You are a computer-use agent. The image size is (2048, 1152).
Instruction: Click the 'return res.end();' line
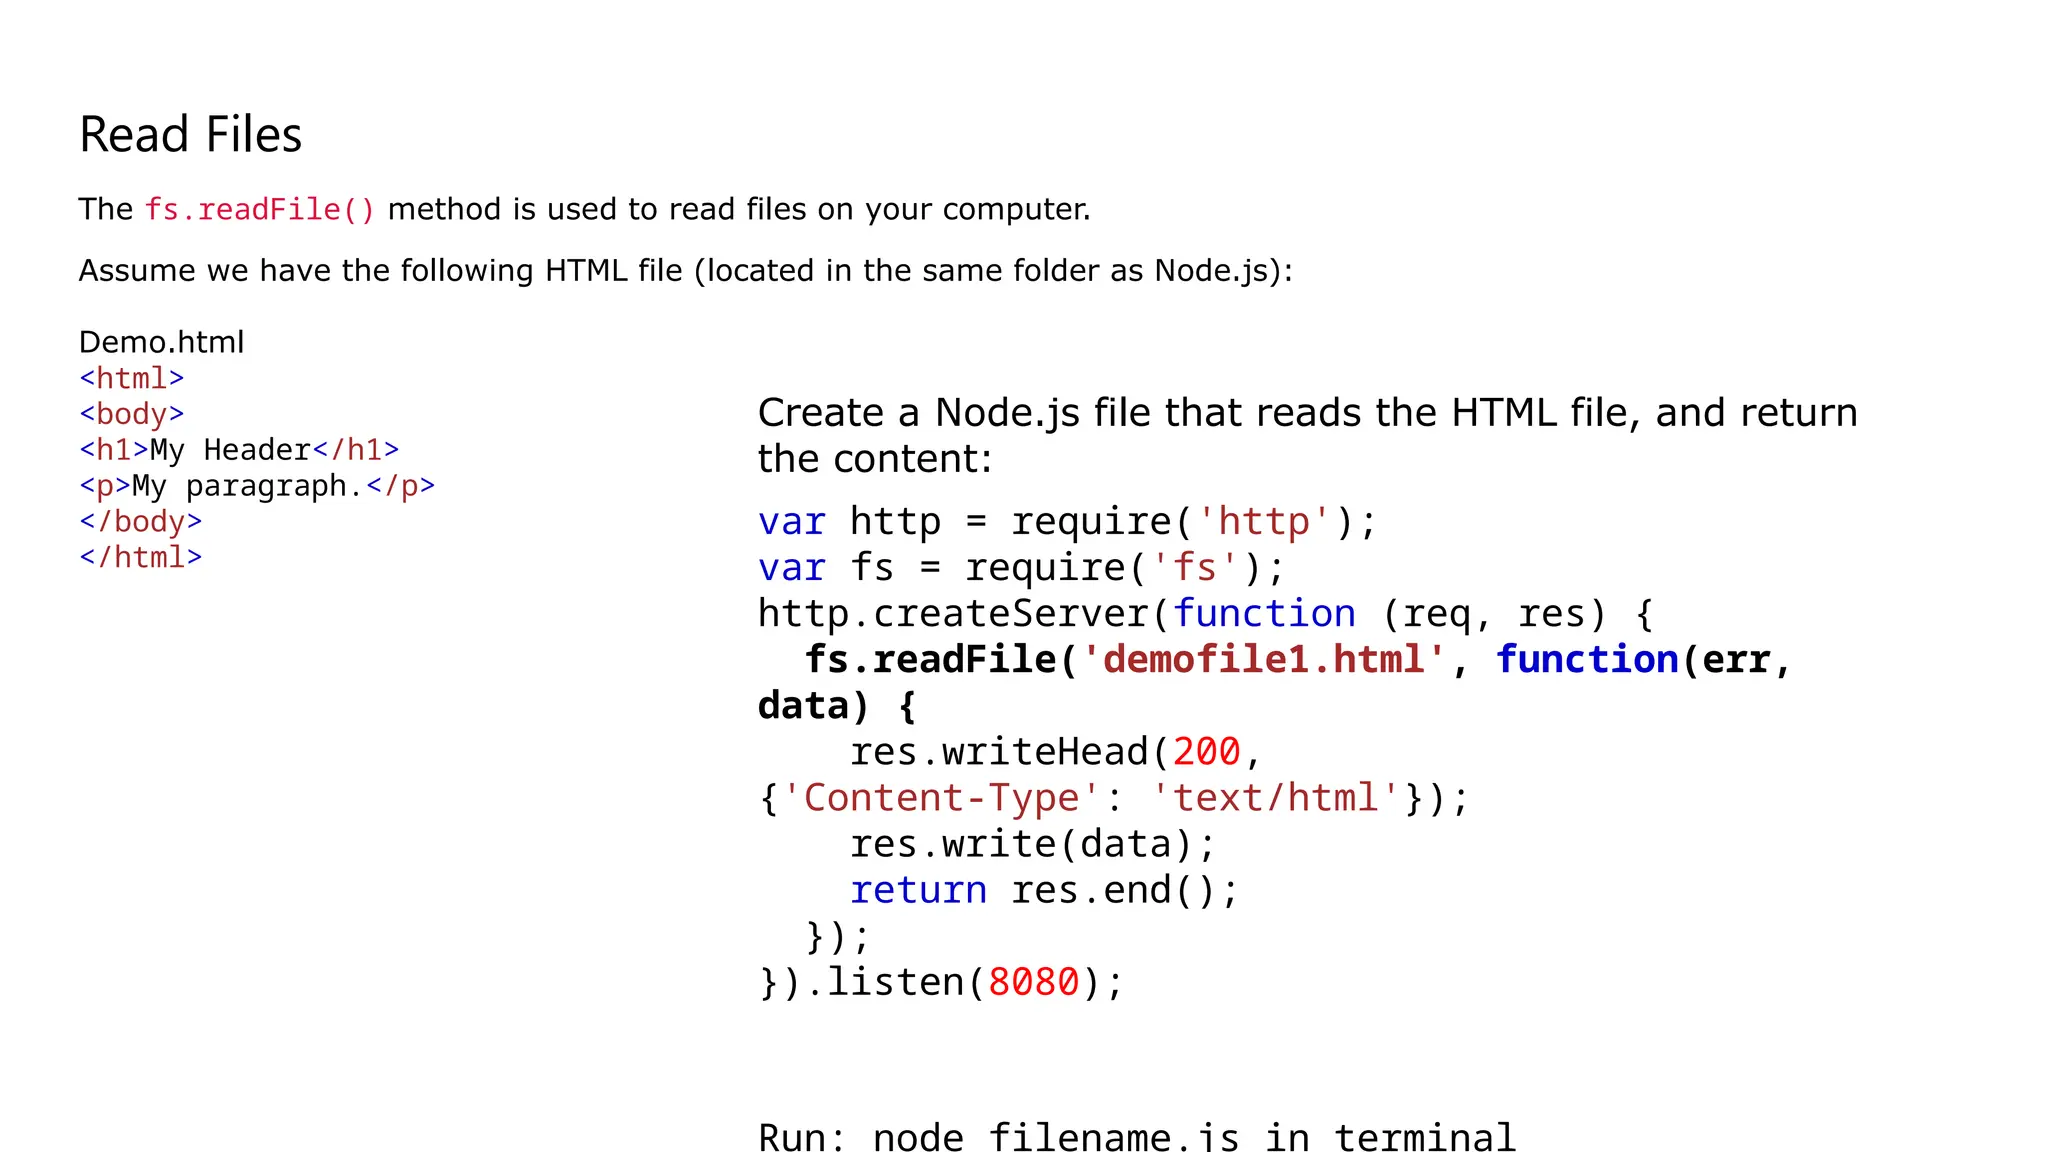1044,890
